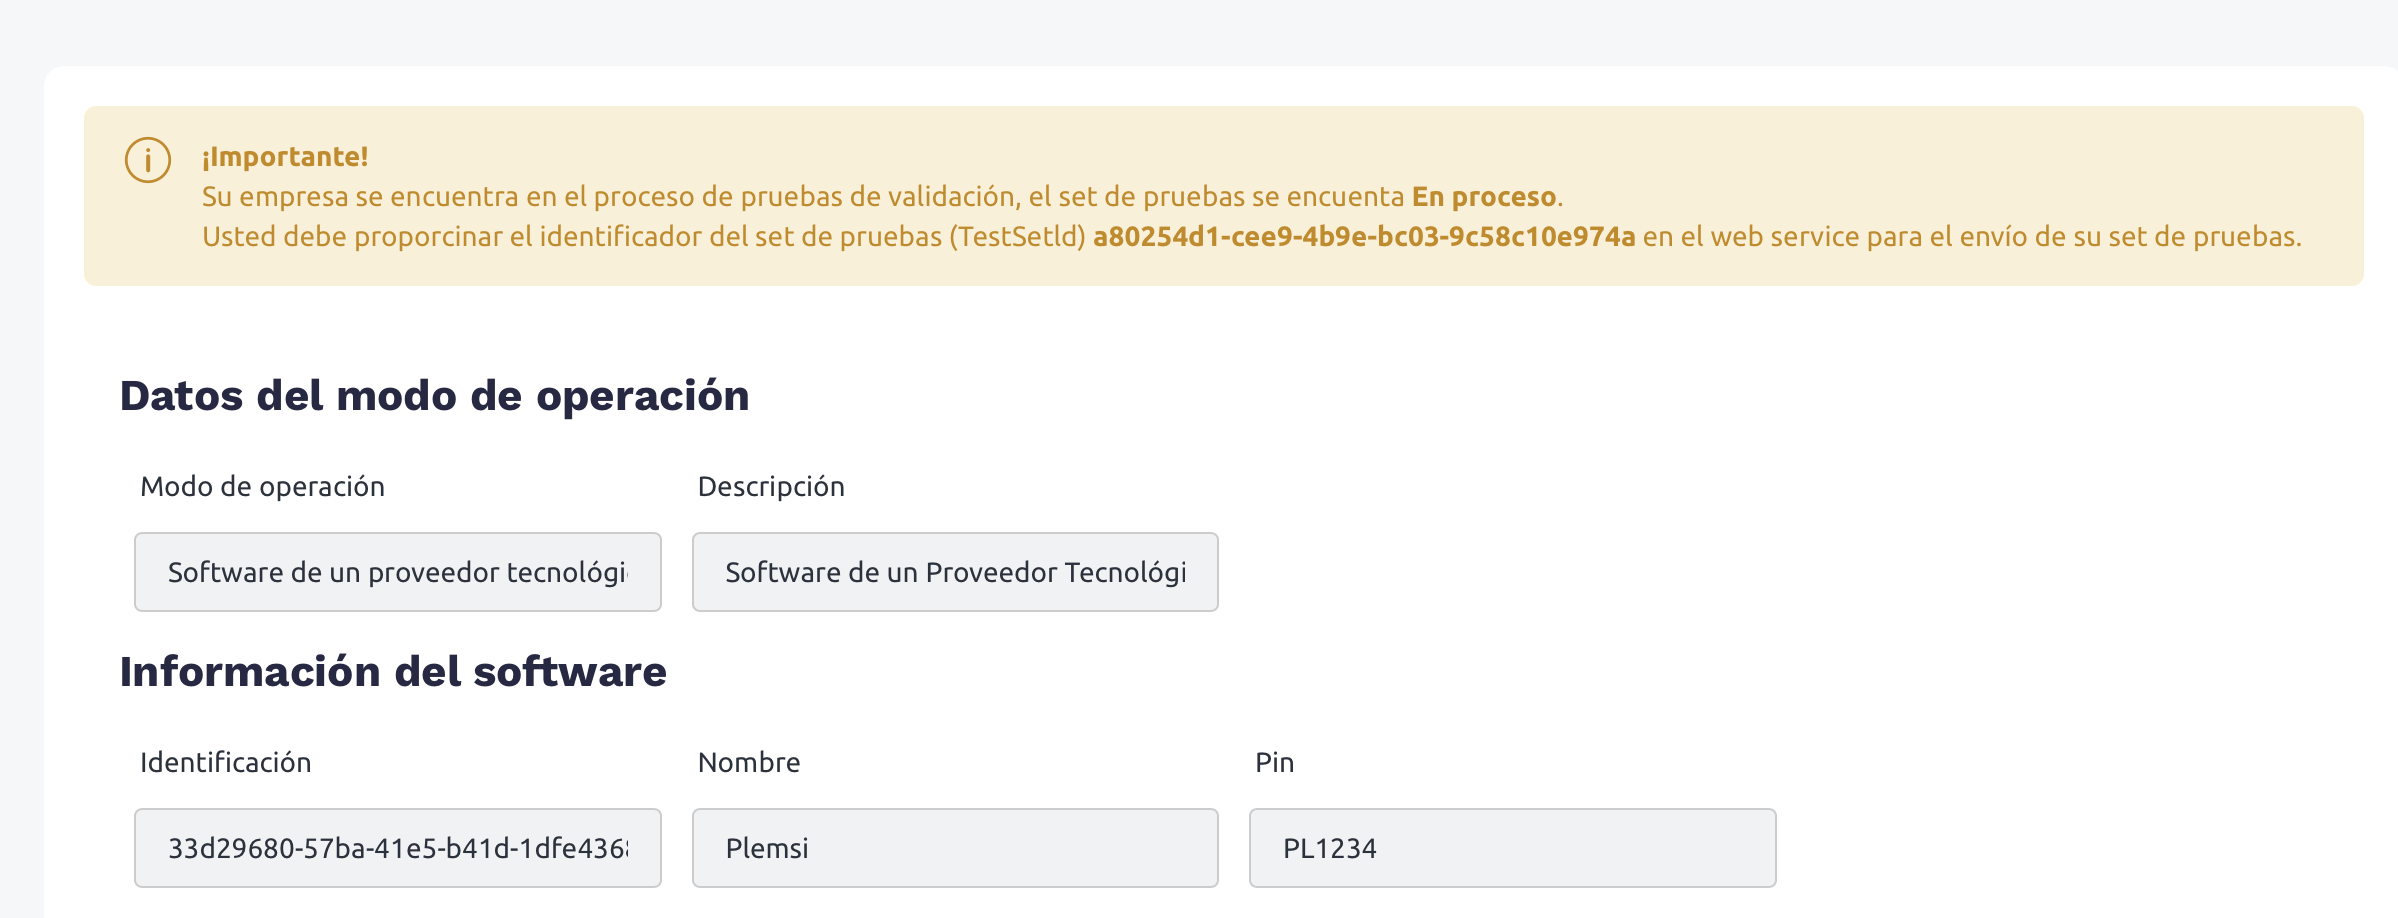
Task: Click the Pin label
Action: click(x=1274, y=763)
